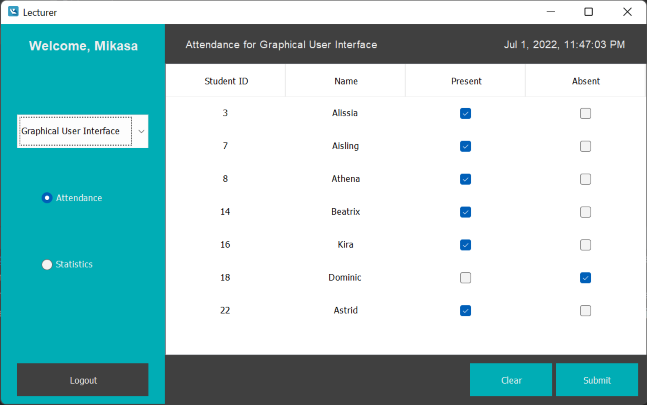Expand course list using the dropdown arrow
This screenshot has height=405, width=647.
141,132
